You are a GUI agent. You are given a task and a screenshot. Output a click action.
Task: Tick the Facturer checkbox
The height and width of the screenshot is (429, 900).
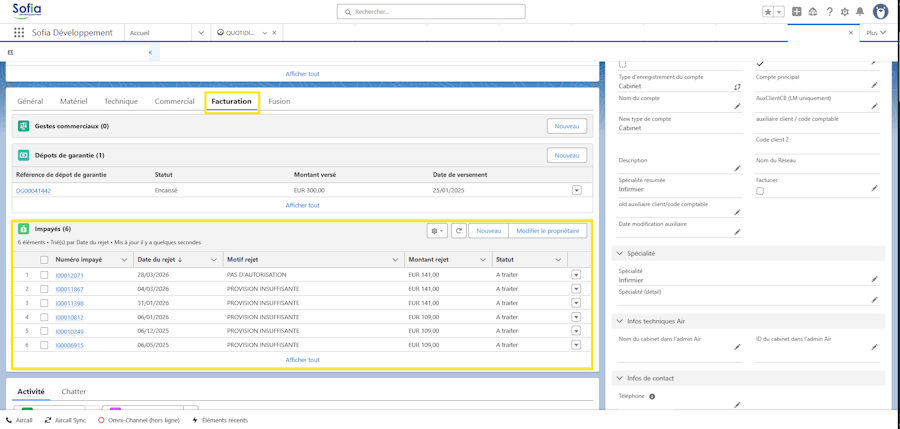point(760,191)
